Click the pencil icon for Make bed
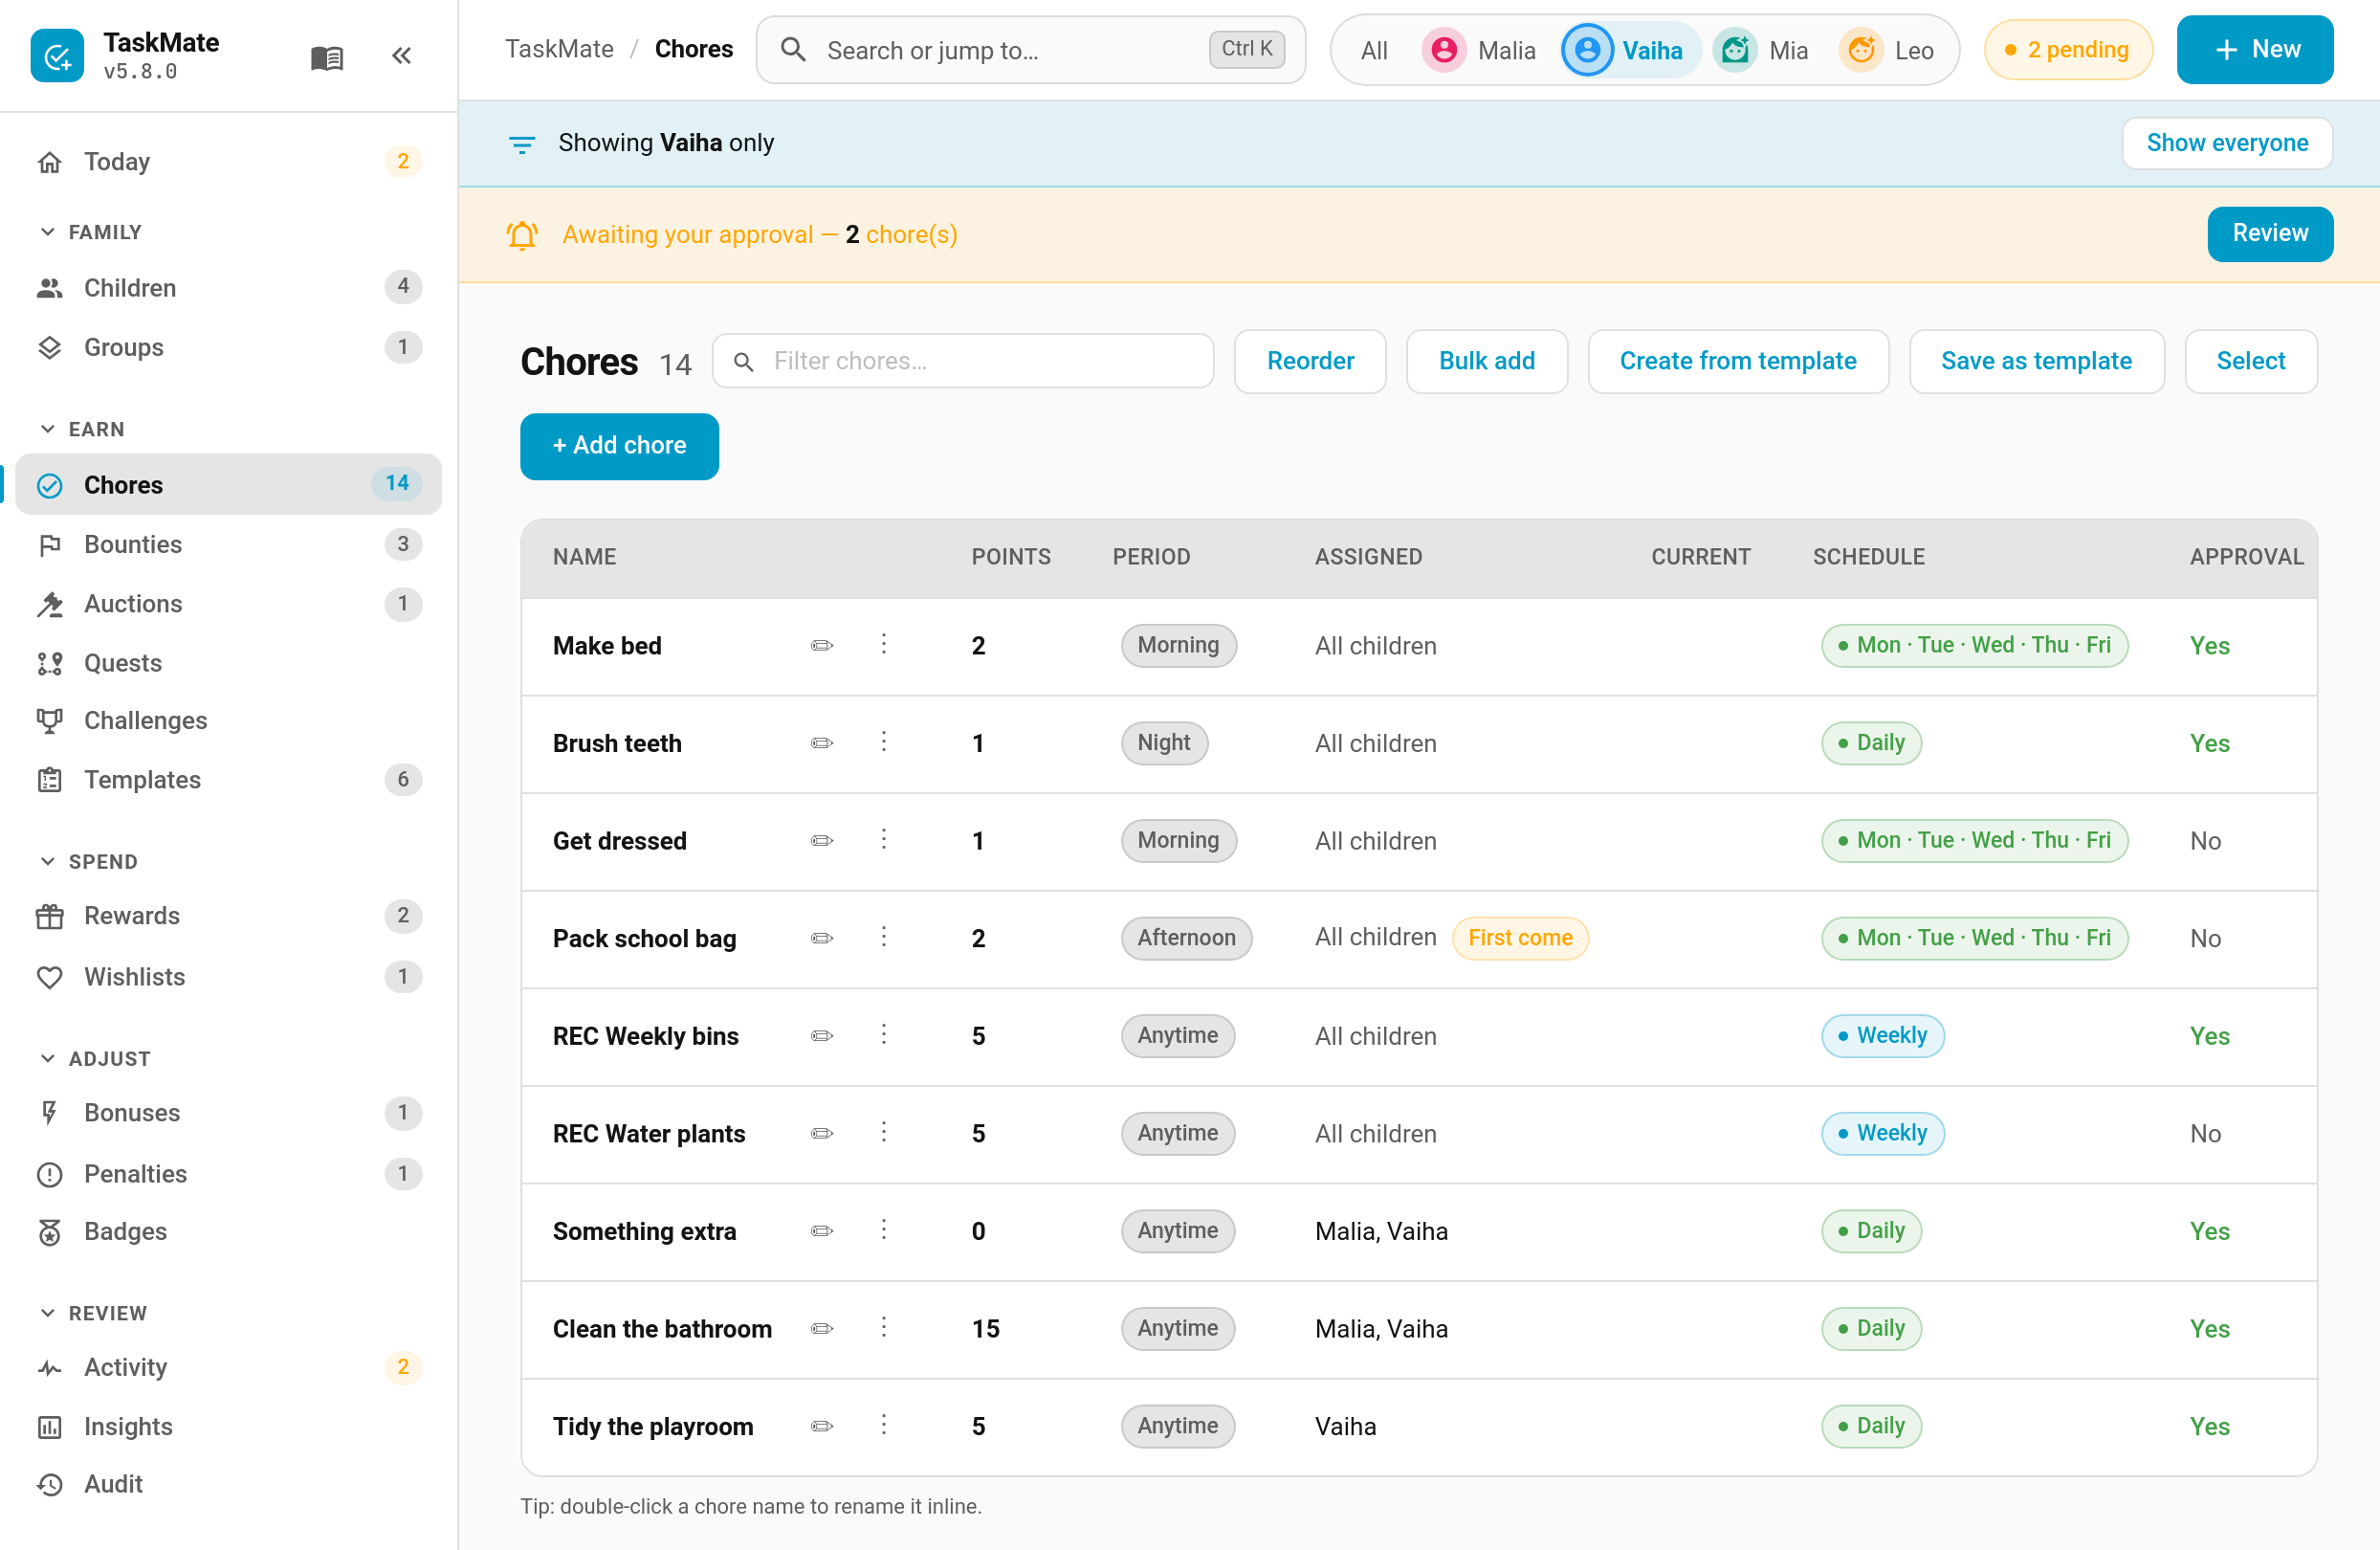This screenshot has width=2380, height=1550. (822, 645)
